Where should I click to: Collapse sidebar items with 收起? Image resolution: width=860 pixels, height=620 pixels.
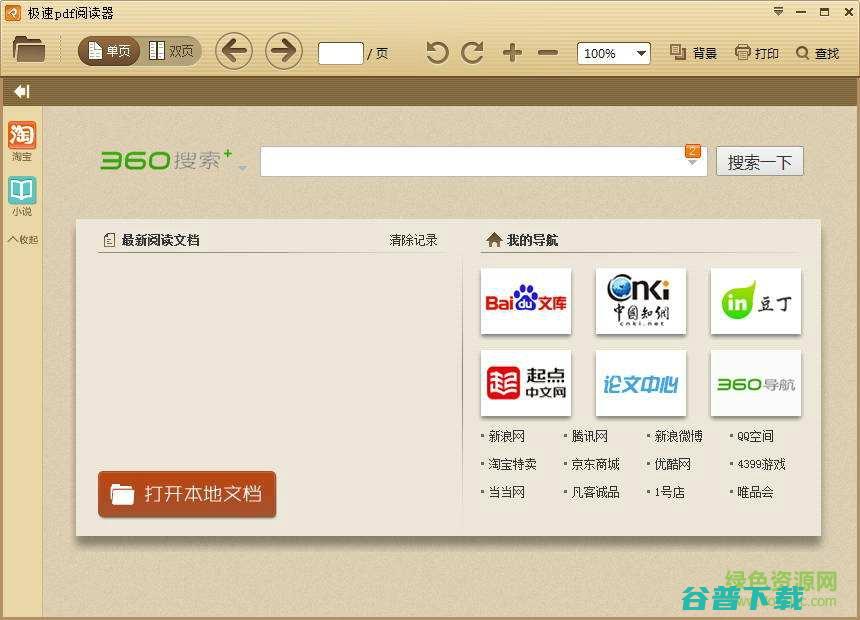(x=23, y=240)
